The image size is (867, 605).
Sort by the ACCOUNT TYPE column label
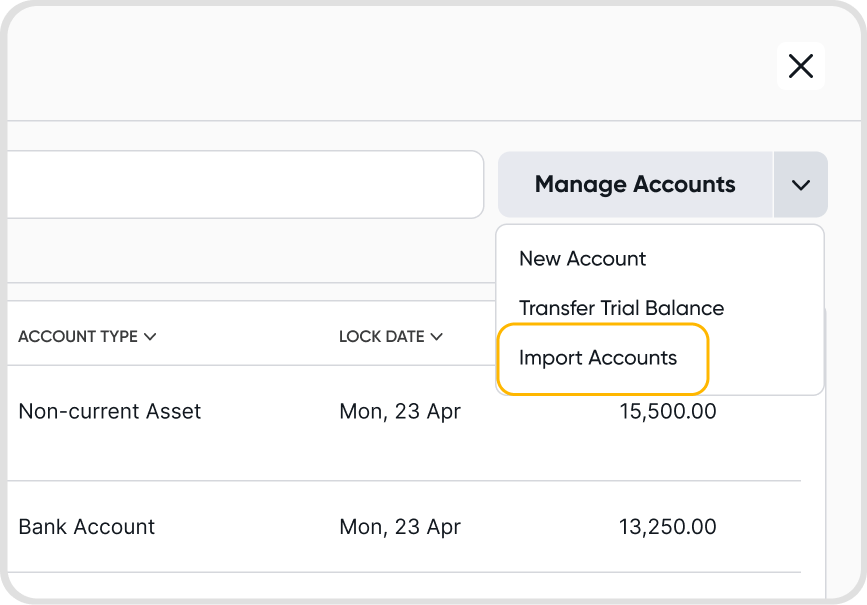tap(78, 337)
